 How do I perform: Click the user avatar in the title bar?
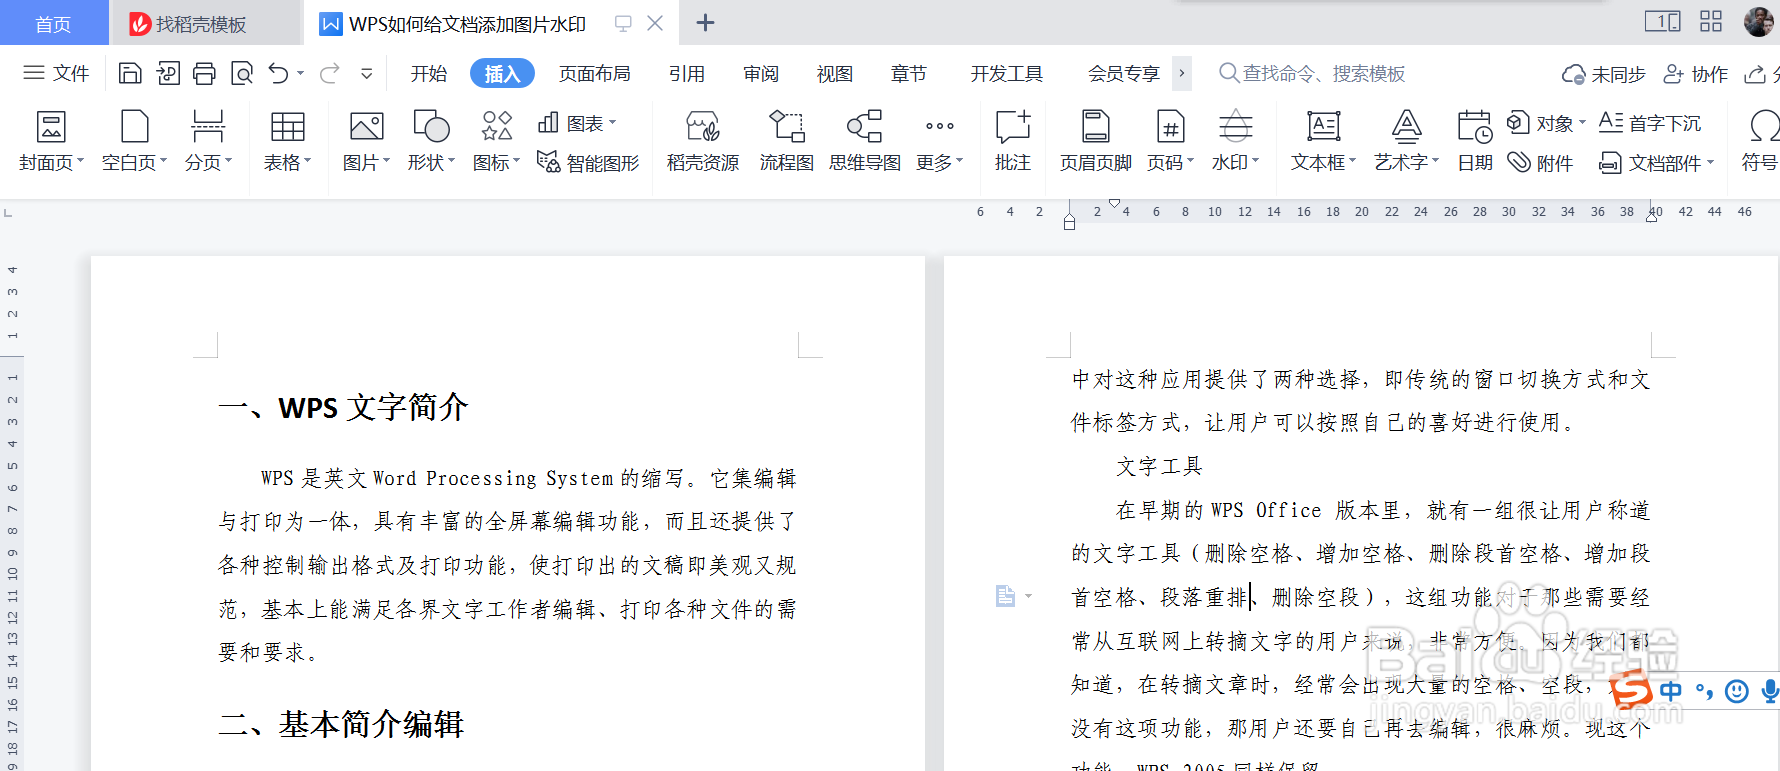(x=1758, y=21)
